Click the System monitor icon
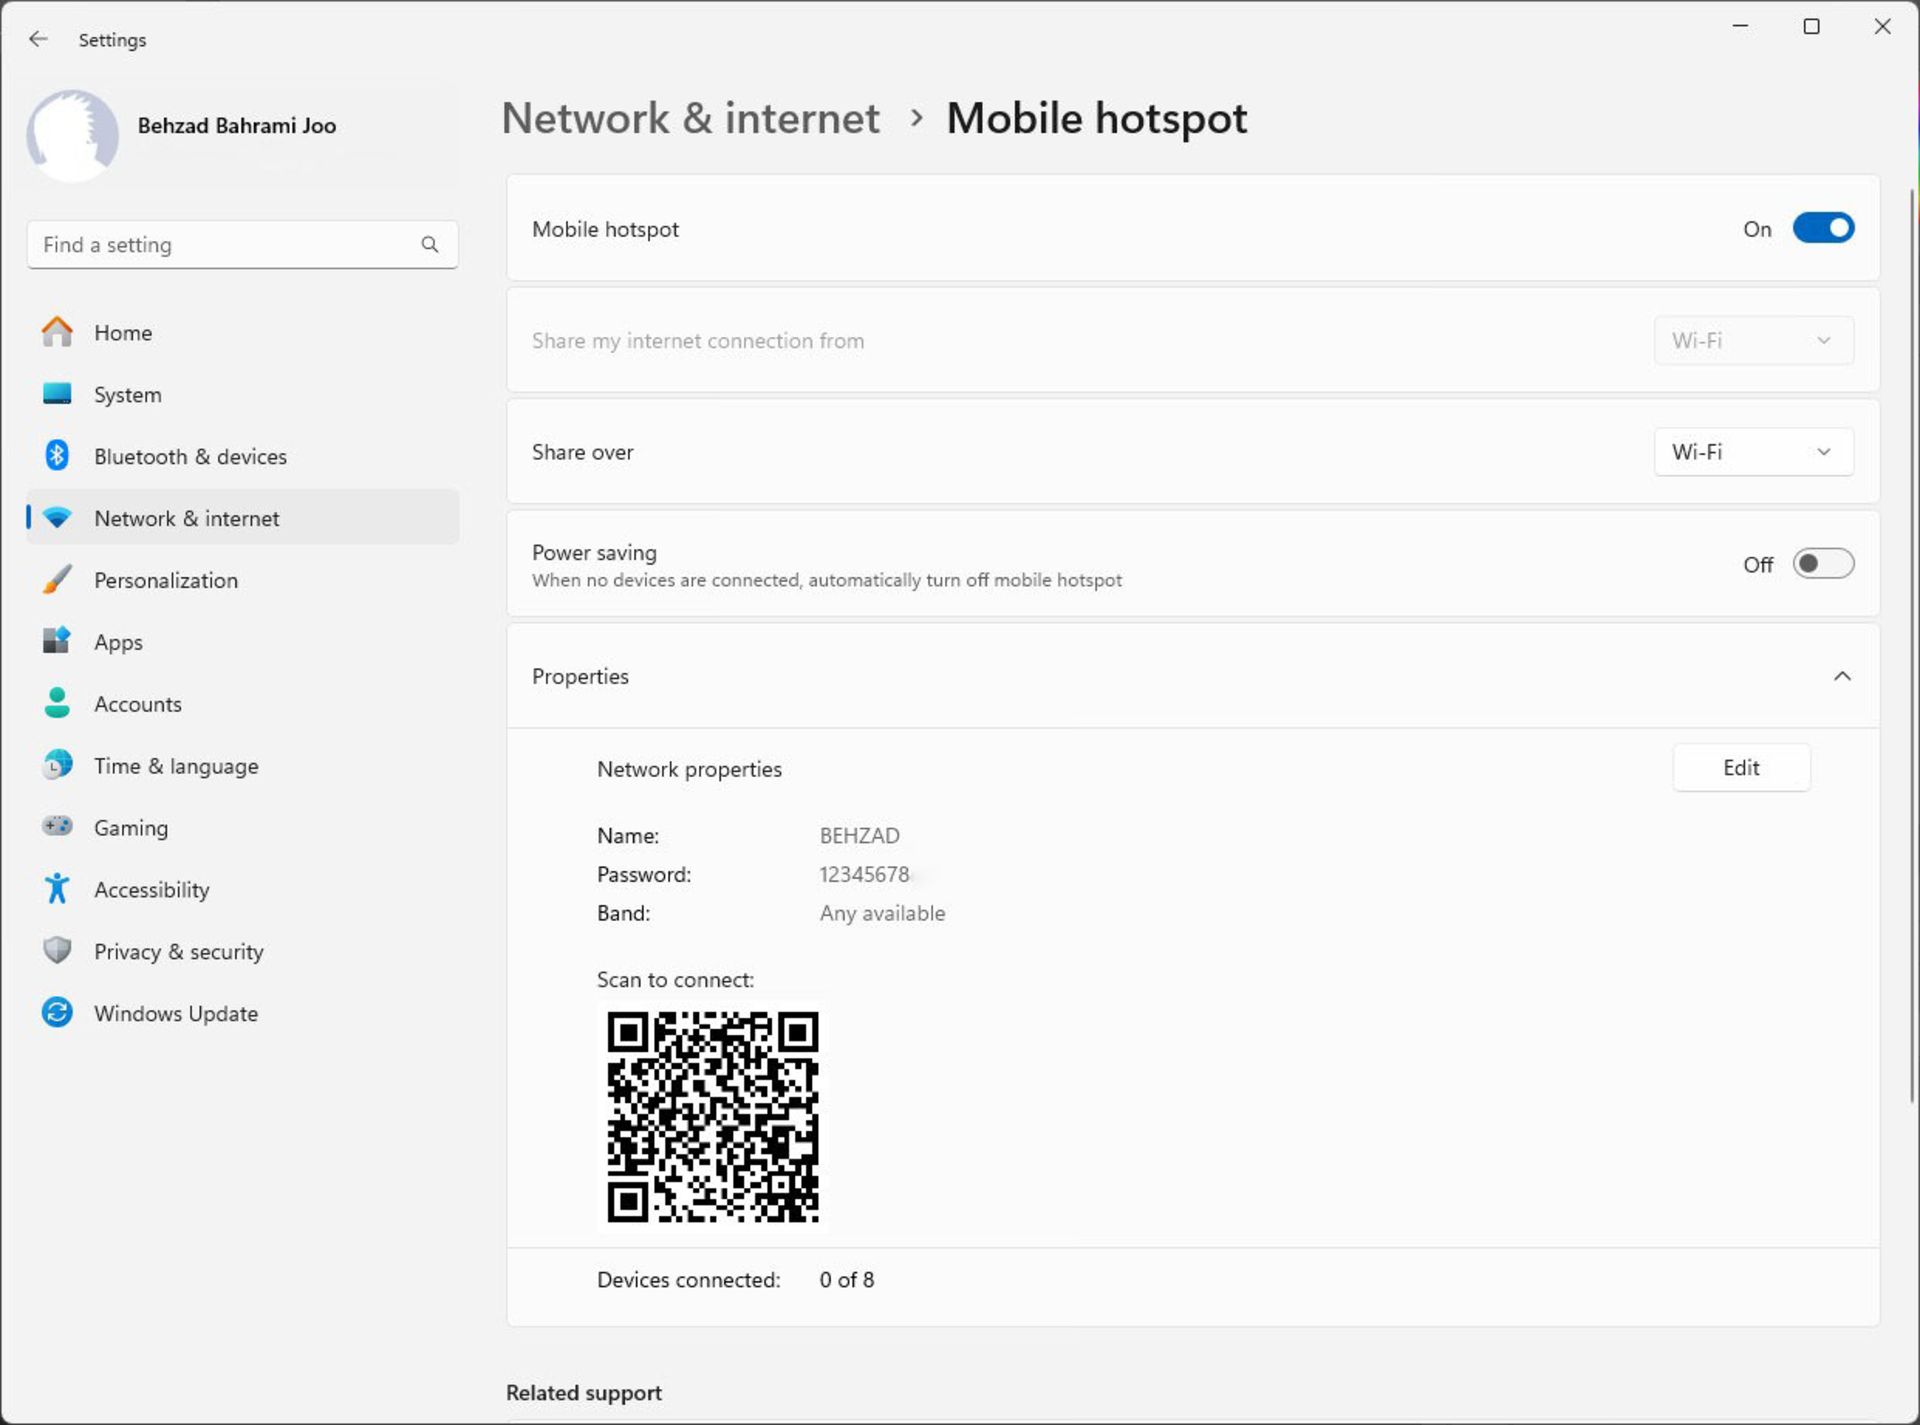Viewport: 1920px width, 1425px height. [57, 394]
